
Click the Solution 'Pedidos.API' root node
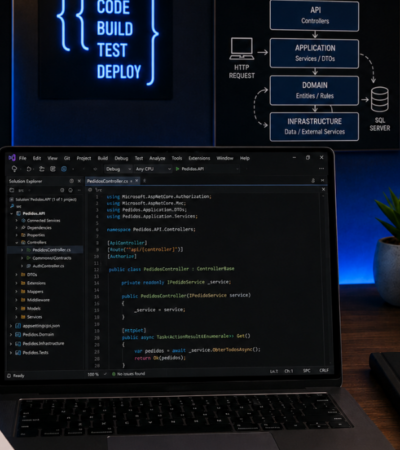click(x=43, y=199)
